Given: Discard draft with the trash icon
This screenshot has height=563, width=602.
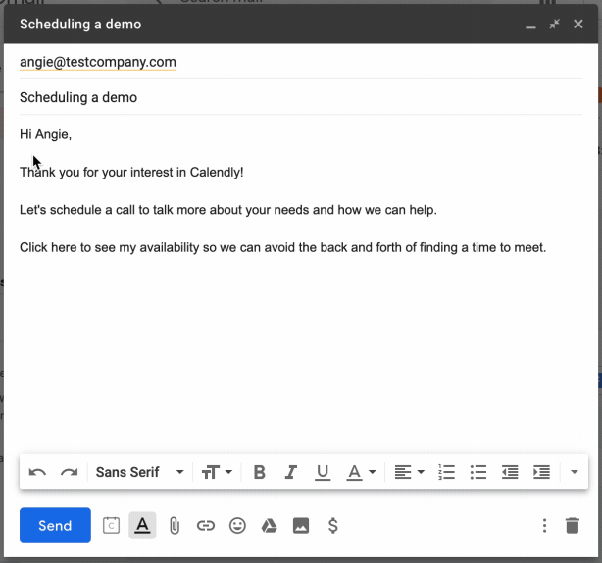Looking at the screenshot, I should (572, 526).
